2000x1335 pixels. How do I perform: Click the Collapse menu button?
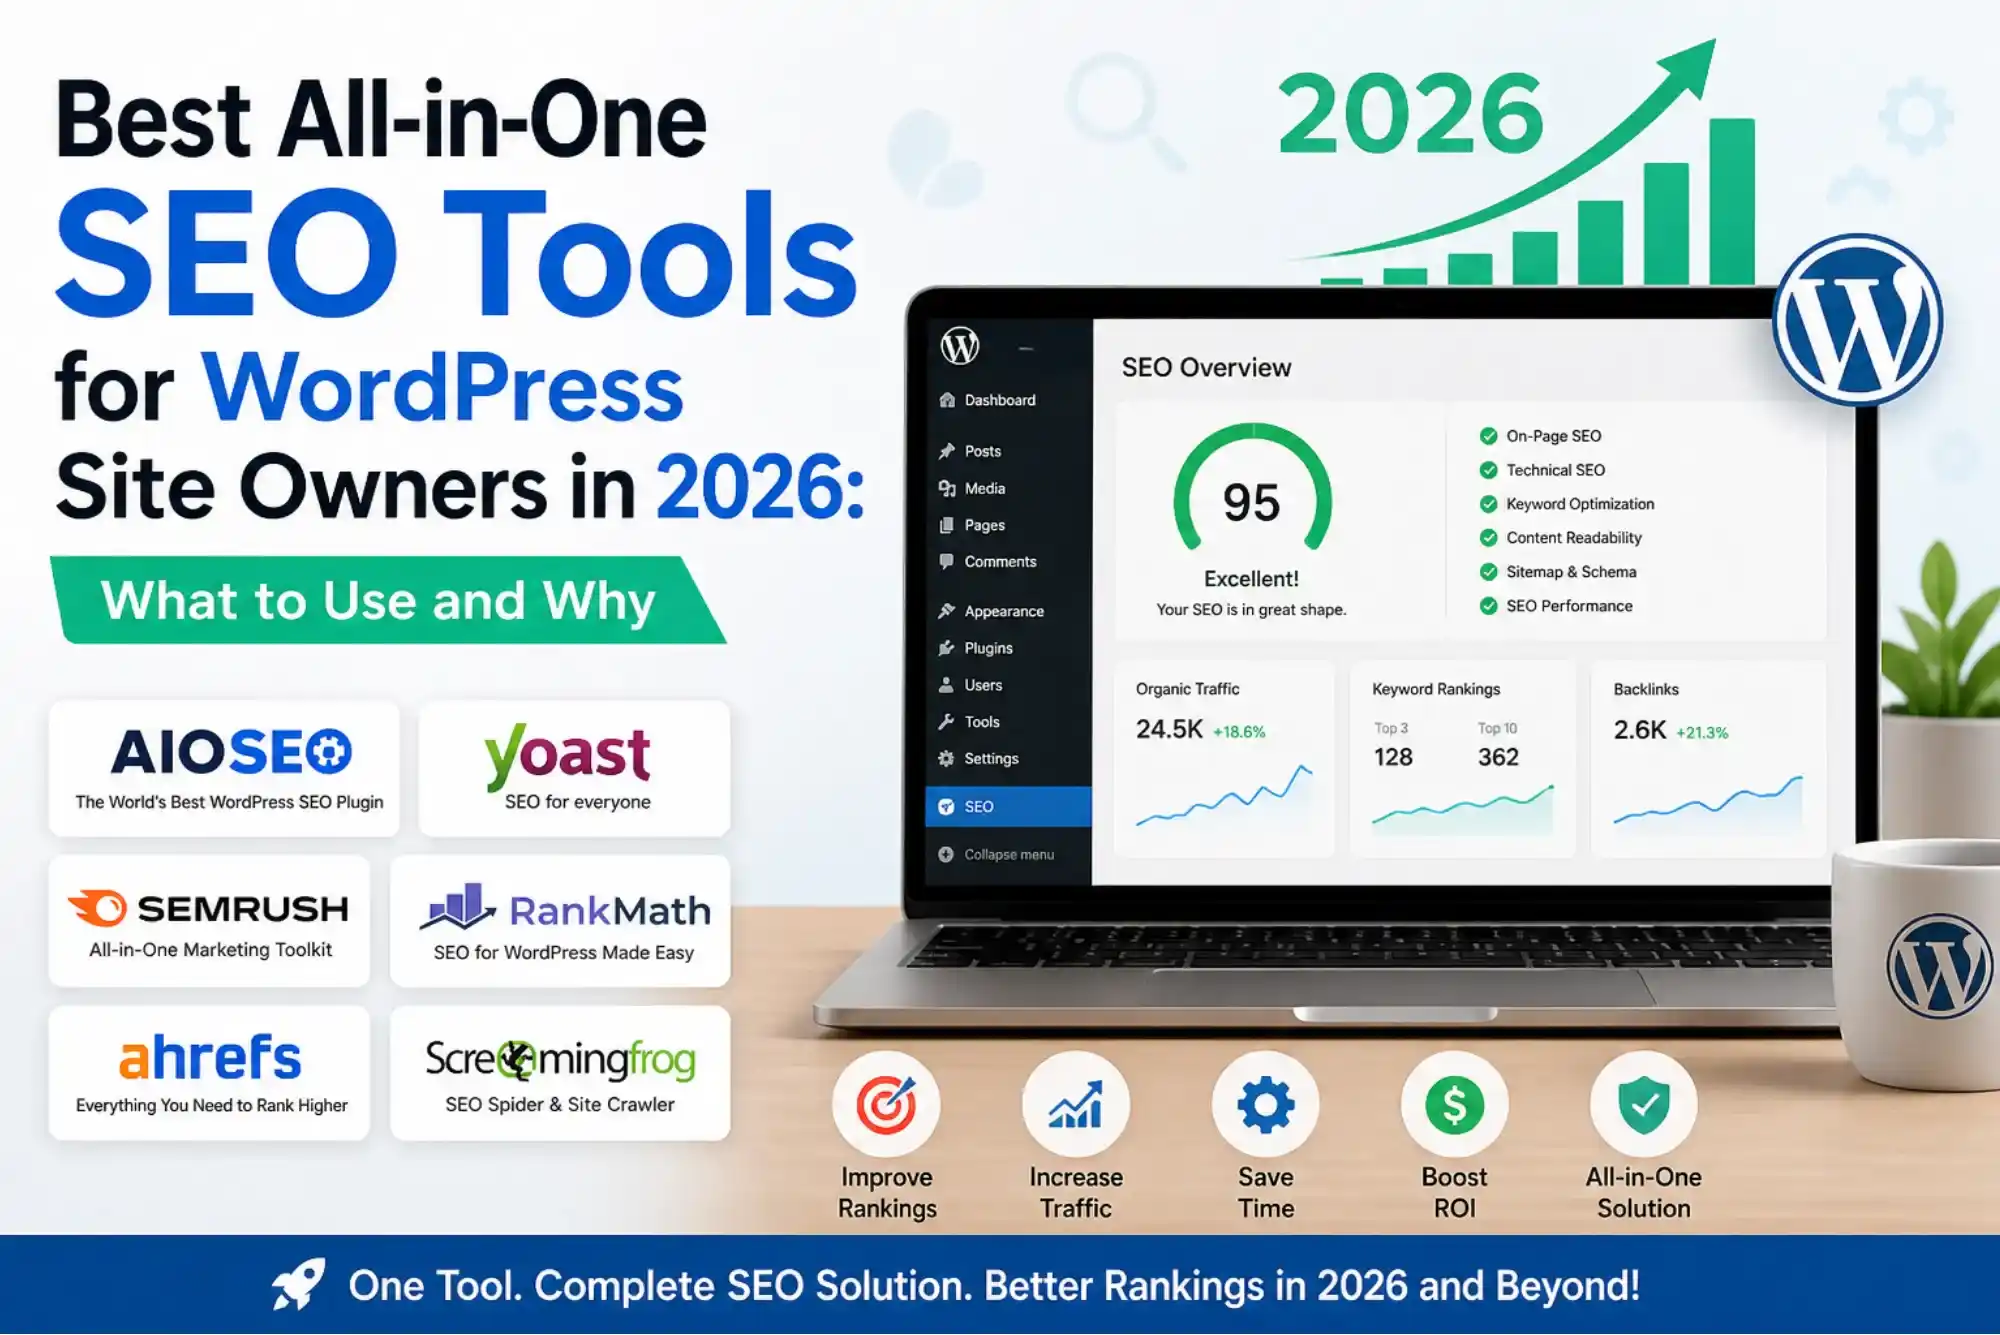click(1008, 854)
